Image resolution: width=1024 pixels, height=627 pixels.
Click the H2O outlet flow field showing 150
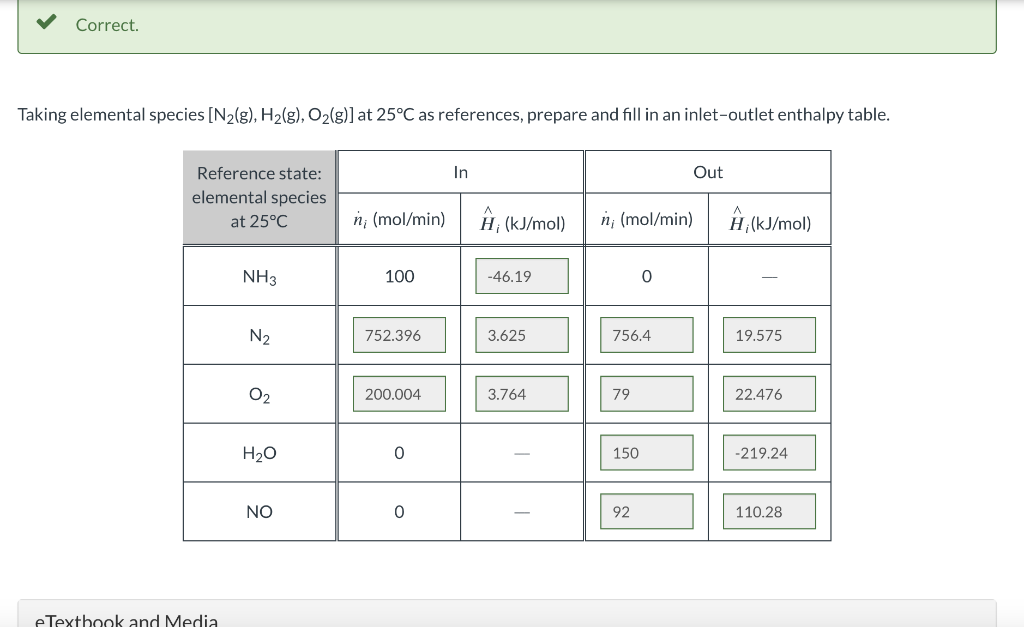click(x=646, y=452)
